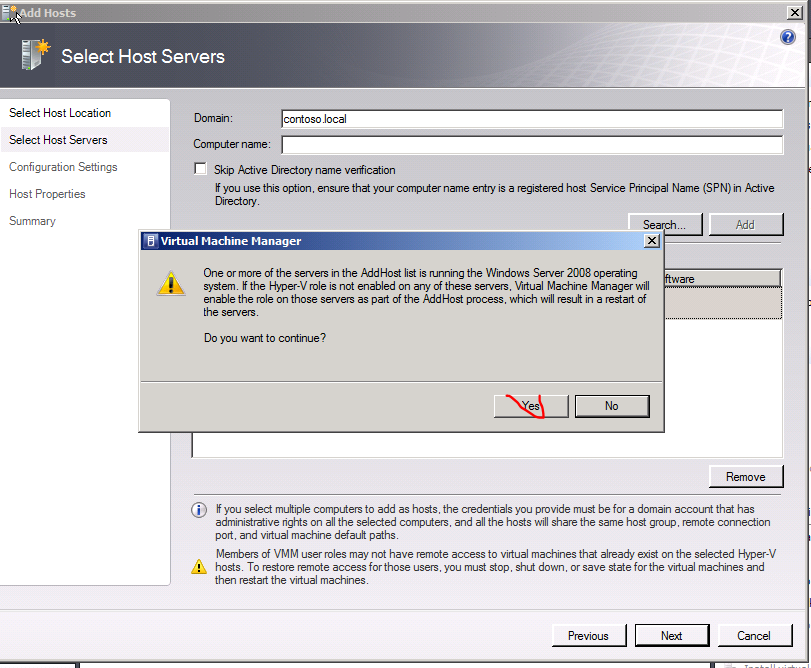Click the blue help question mark icon

[x=788, y=37]
